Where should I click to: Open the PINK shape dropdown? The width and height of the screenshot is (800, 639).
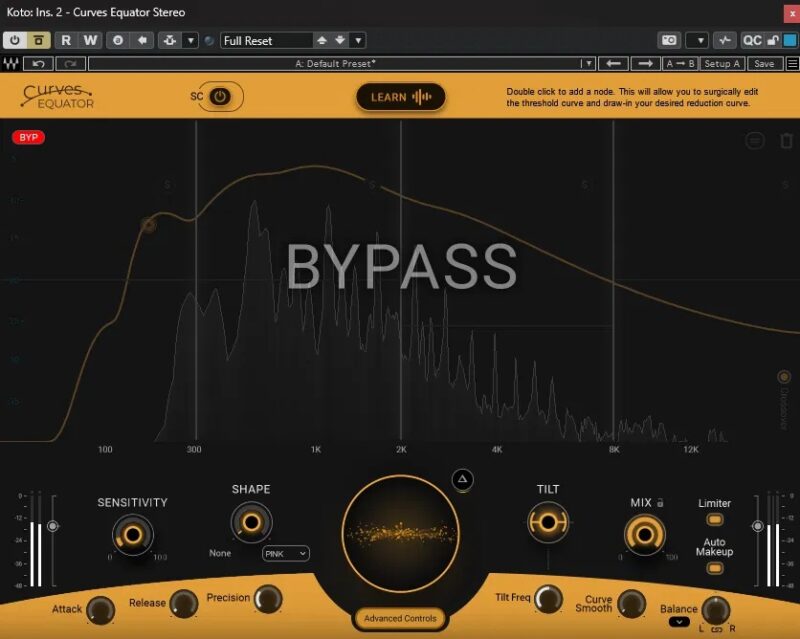click(285, 554)
